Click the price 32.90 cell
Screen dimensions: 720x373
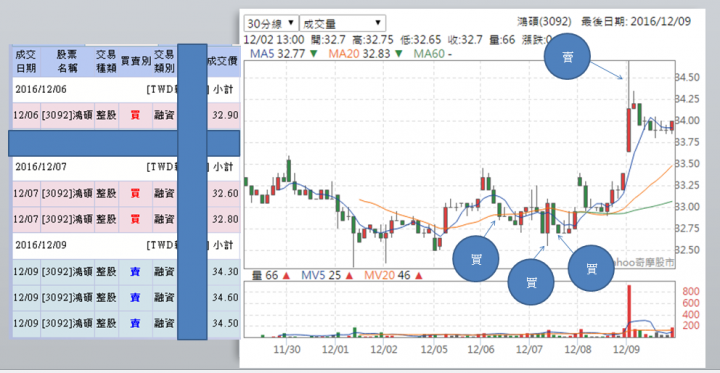coord(225,115)
